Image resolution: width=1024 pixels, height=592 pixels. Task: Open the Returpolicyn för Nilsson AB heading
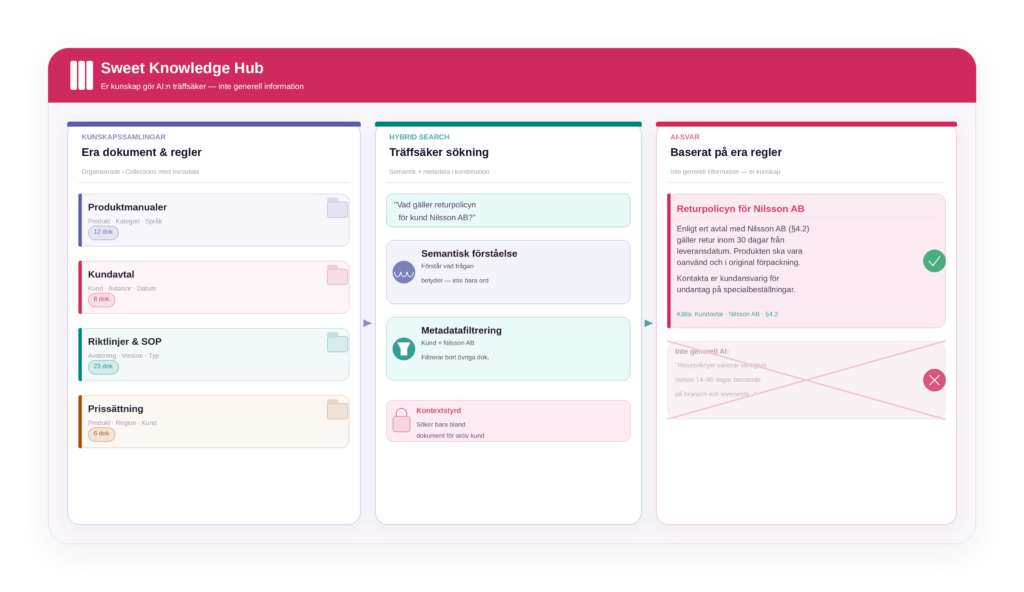(740, 209)
